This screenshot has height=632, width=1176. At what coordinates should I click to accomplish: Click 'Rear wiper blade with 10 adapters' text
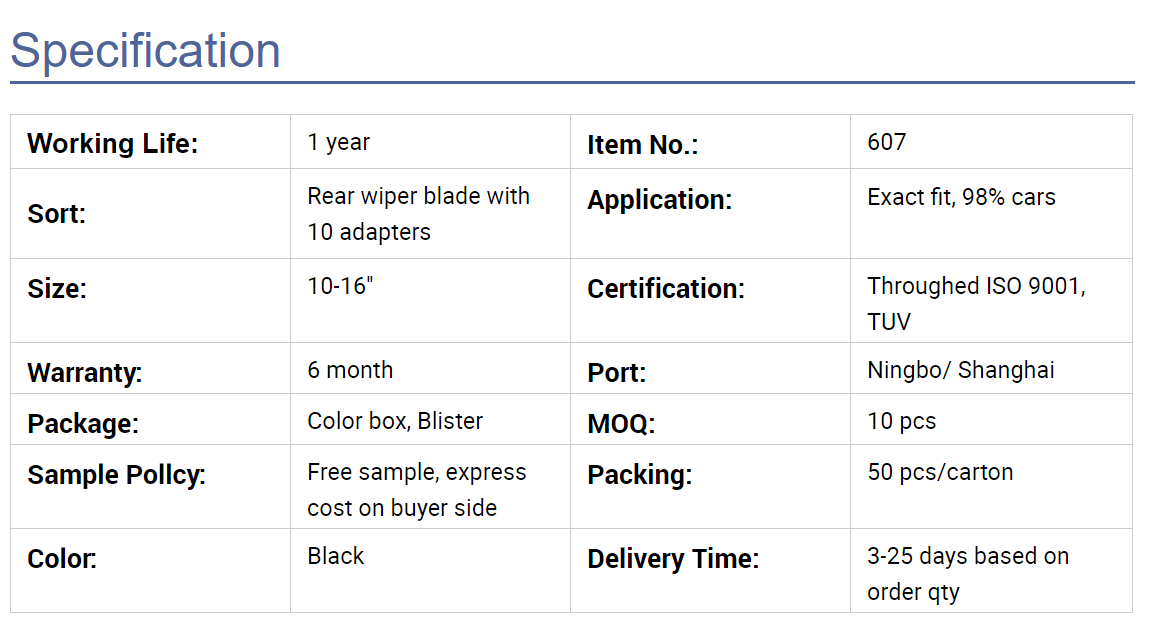(x=418, y=214)
